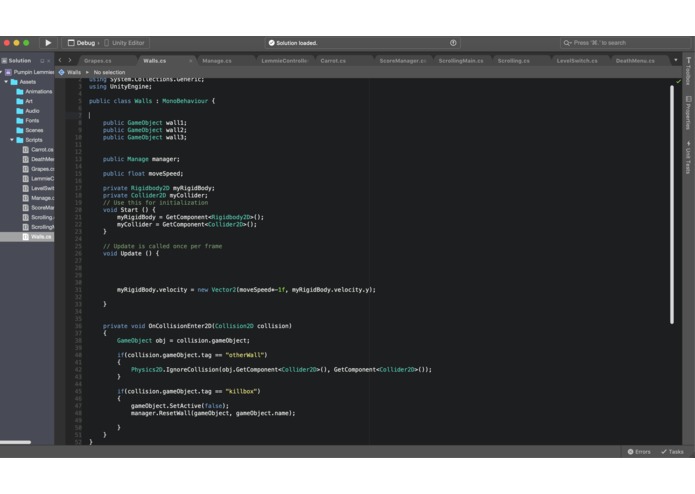Click the circular update icon in the status bar
Image resolution: width=695 pixels, height=494 pixels.
pos(453,43)
